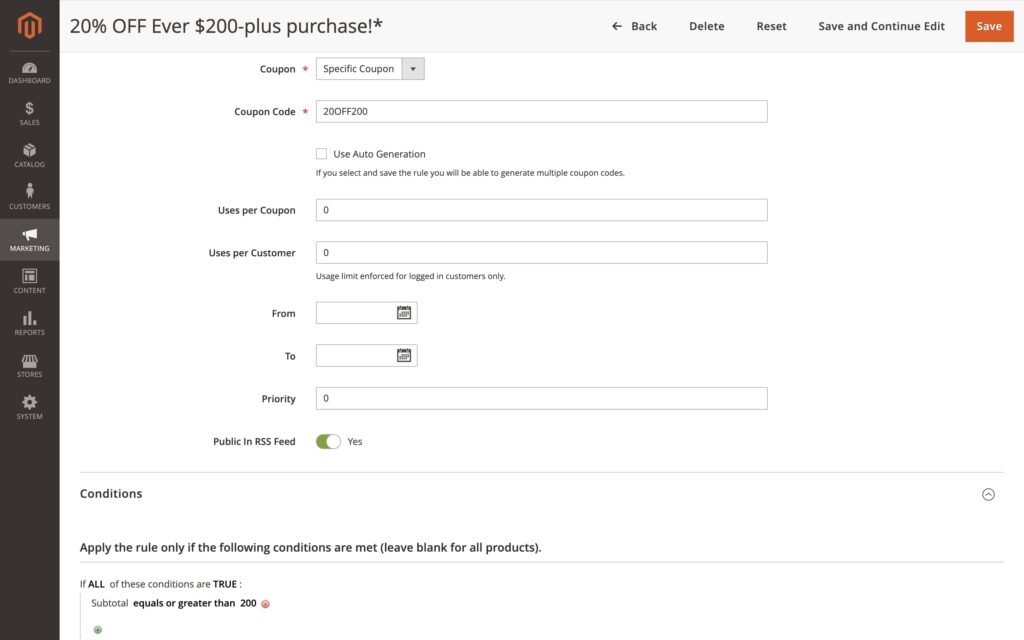The height and width of the screenshot is (640, 1024).
Task: Click into the Uses per Customer field
Action: (x=541, y=253)
